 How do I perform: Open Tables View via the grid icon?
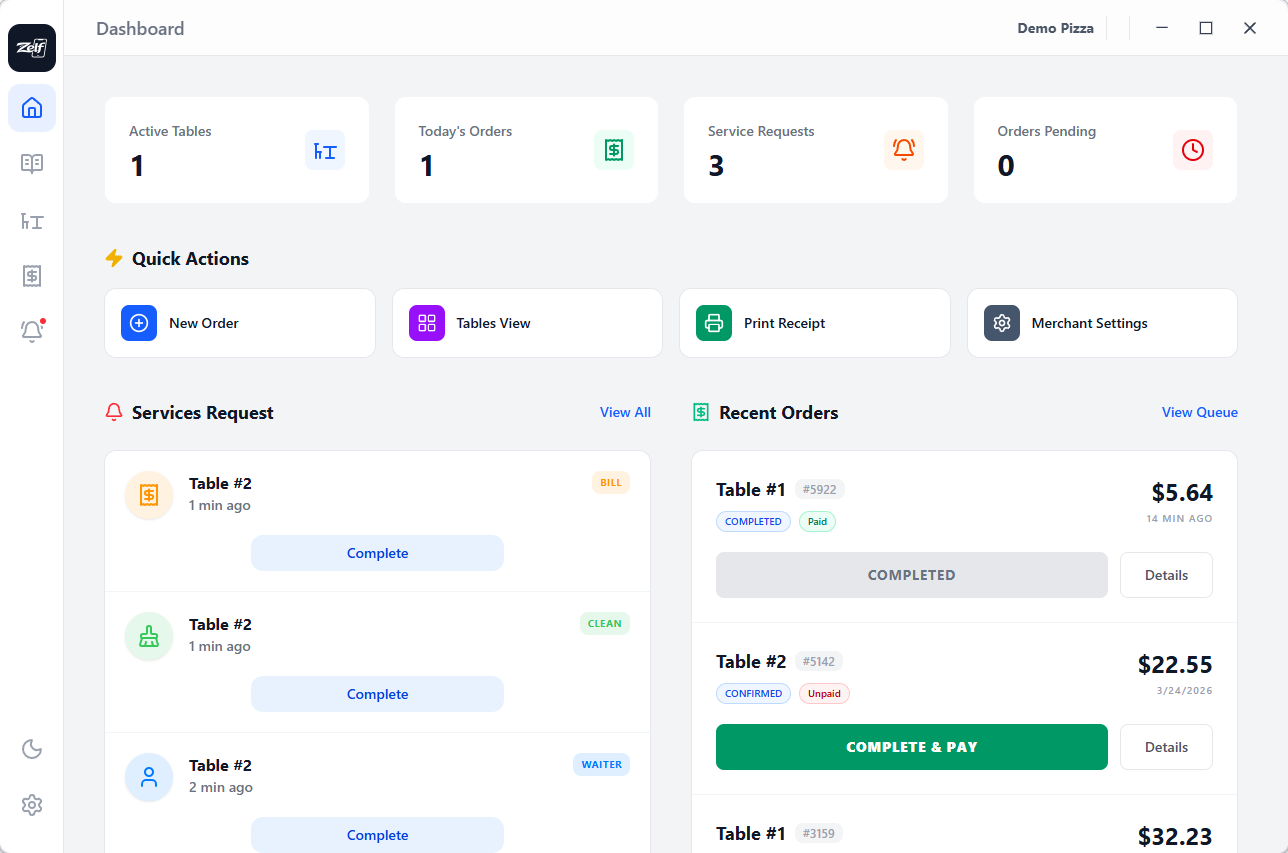426,323
